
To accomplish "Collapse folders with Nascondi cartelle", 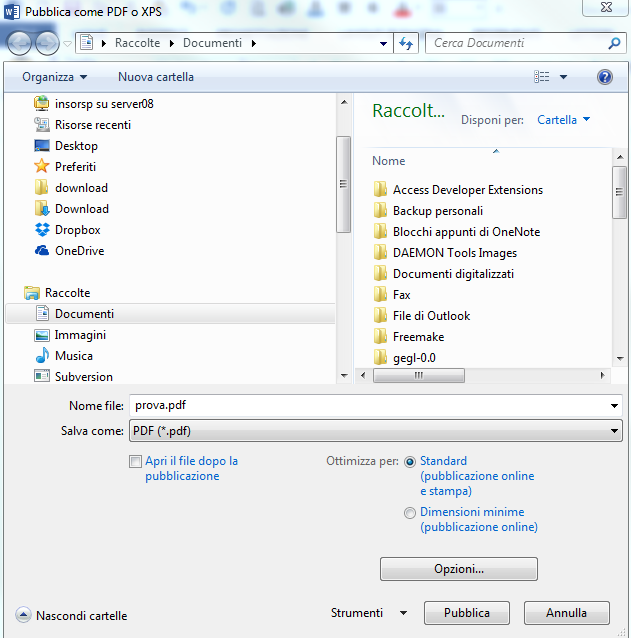I will [71, 615].
